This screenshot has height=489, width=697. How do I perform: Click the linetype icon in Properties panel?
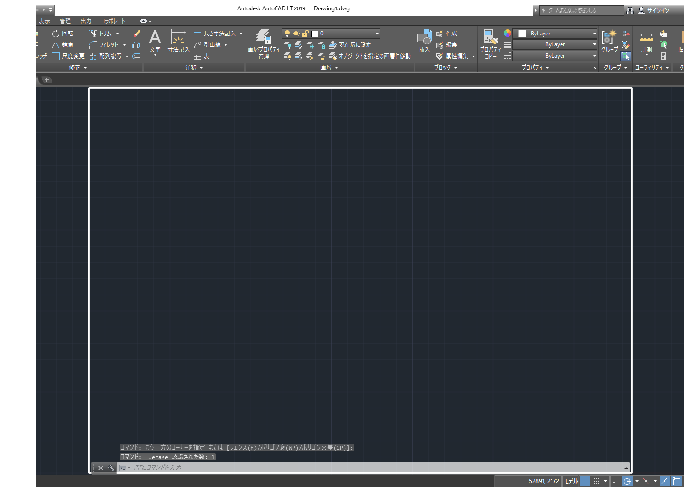507,56
